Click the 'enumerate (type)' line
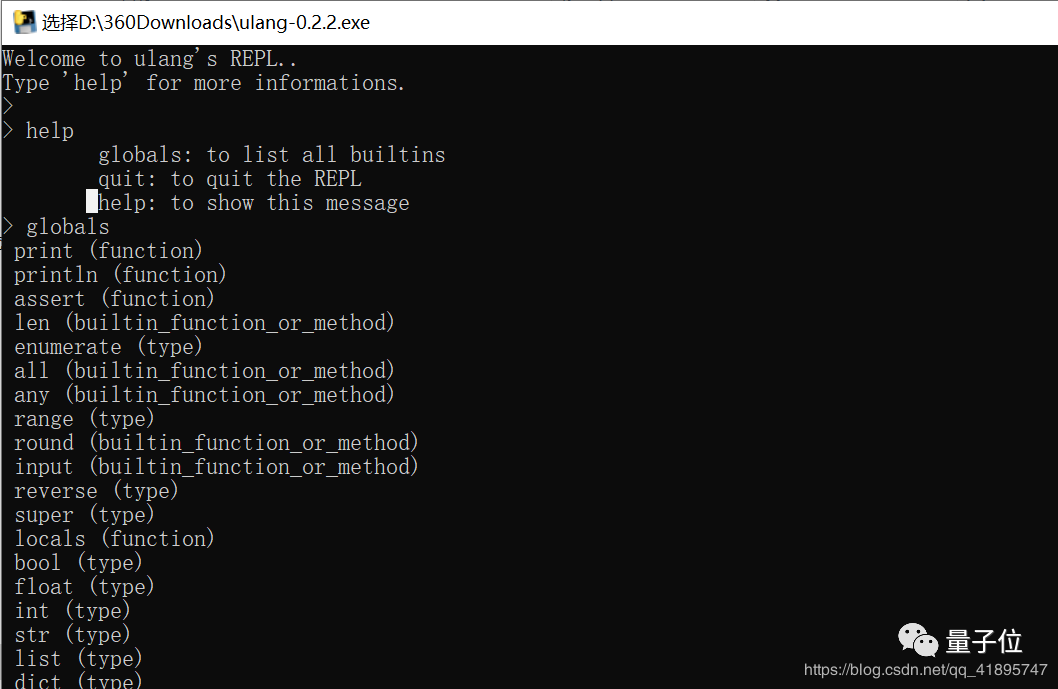This screenshot has height=689, width=1058. point(108,347)
